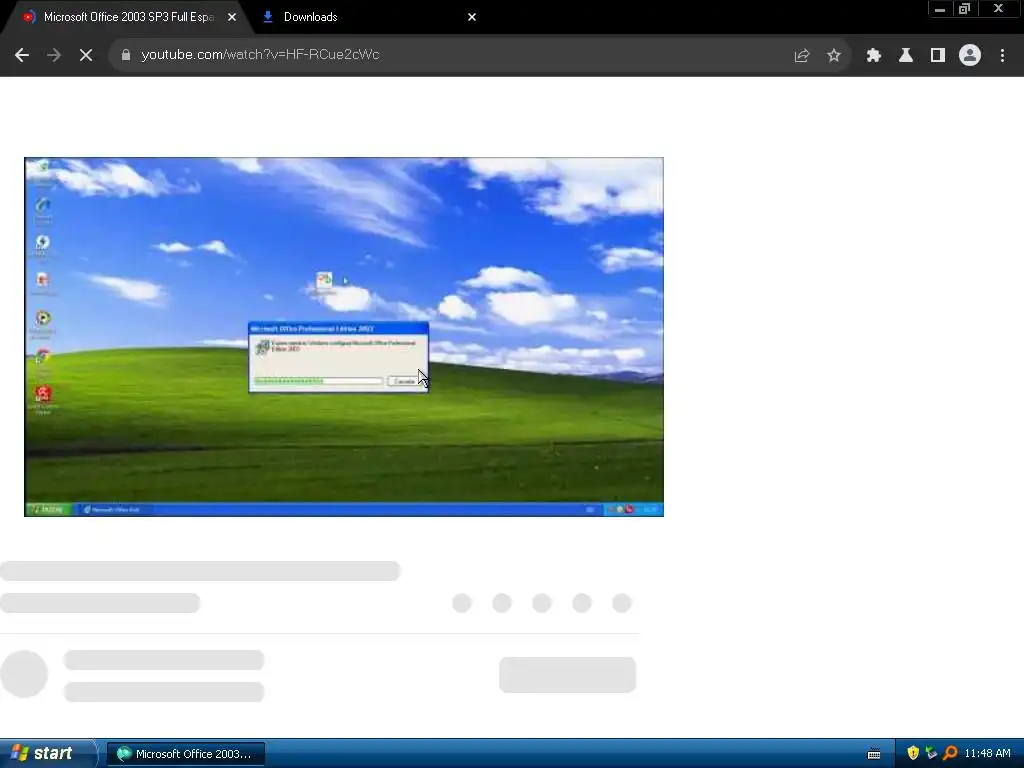Stop loading the page
This screenshot has height=768, width=1024.
click(x=86, y=56)
